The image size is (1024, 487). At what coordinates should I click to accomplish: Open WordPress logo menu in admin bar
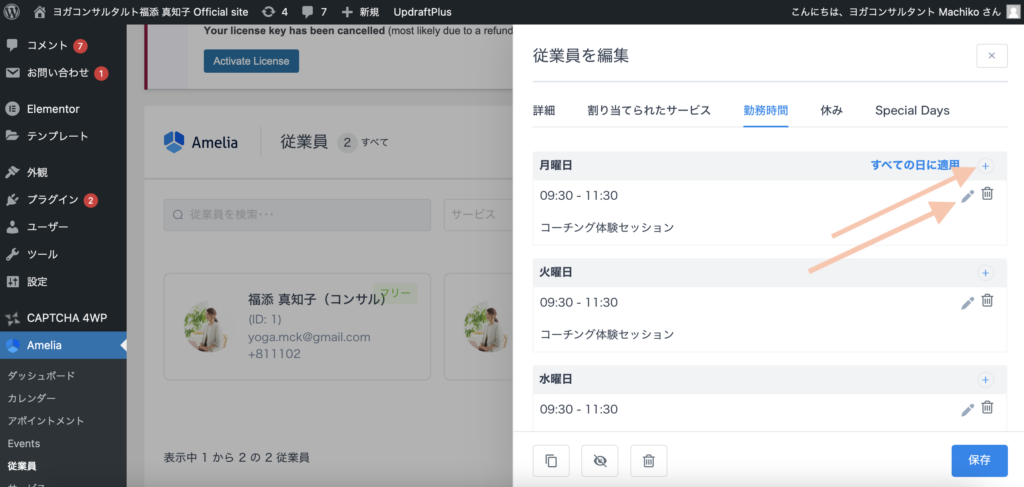click(13, 12)
